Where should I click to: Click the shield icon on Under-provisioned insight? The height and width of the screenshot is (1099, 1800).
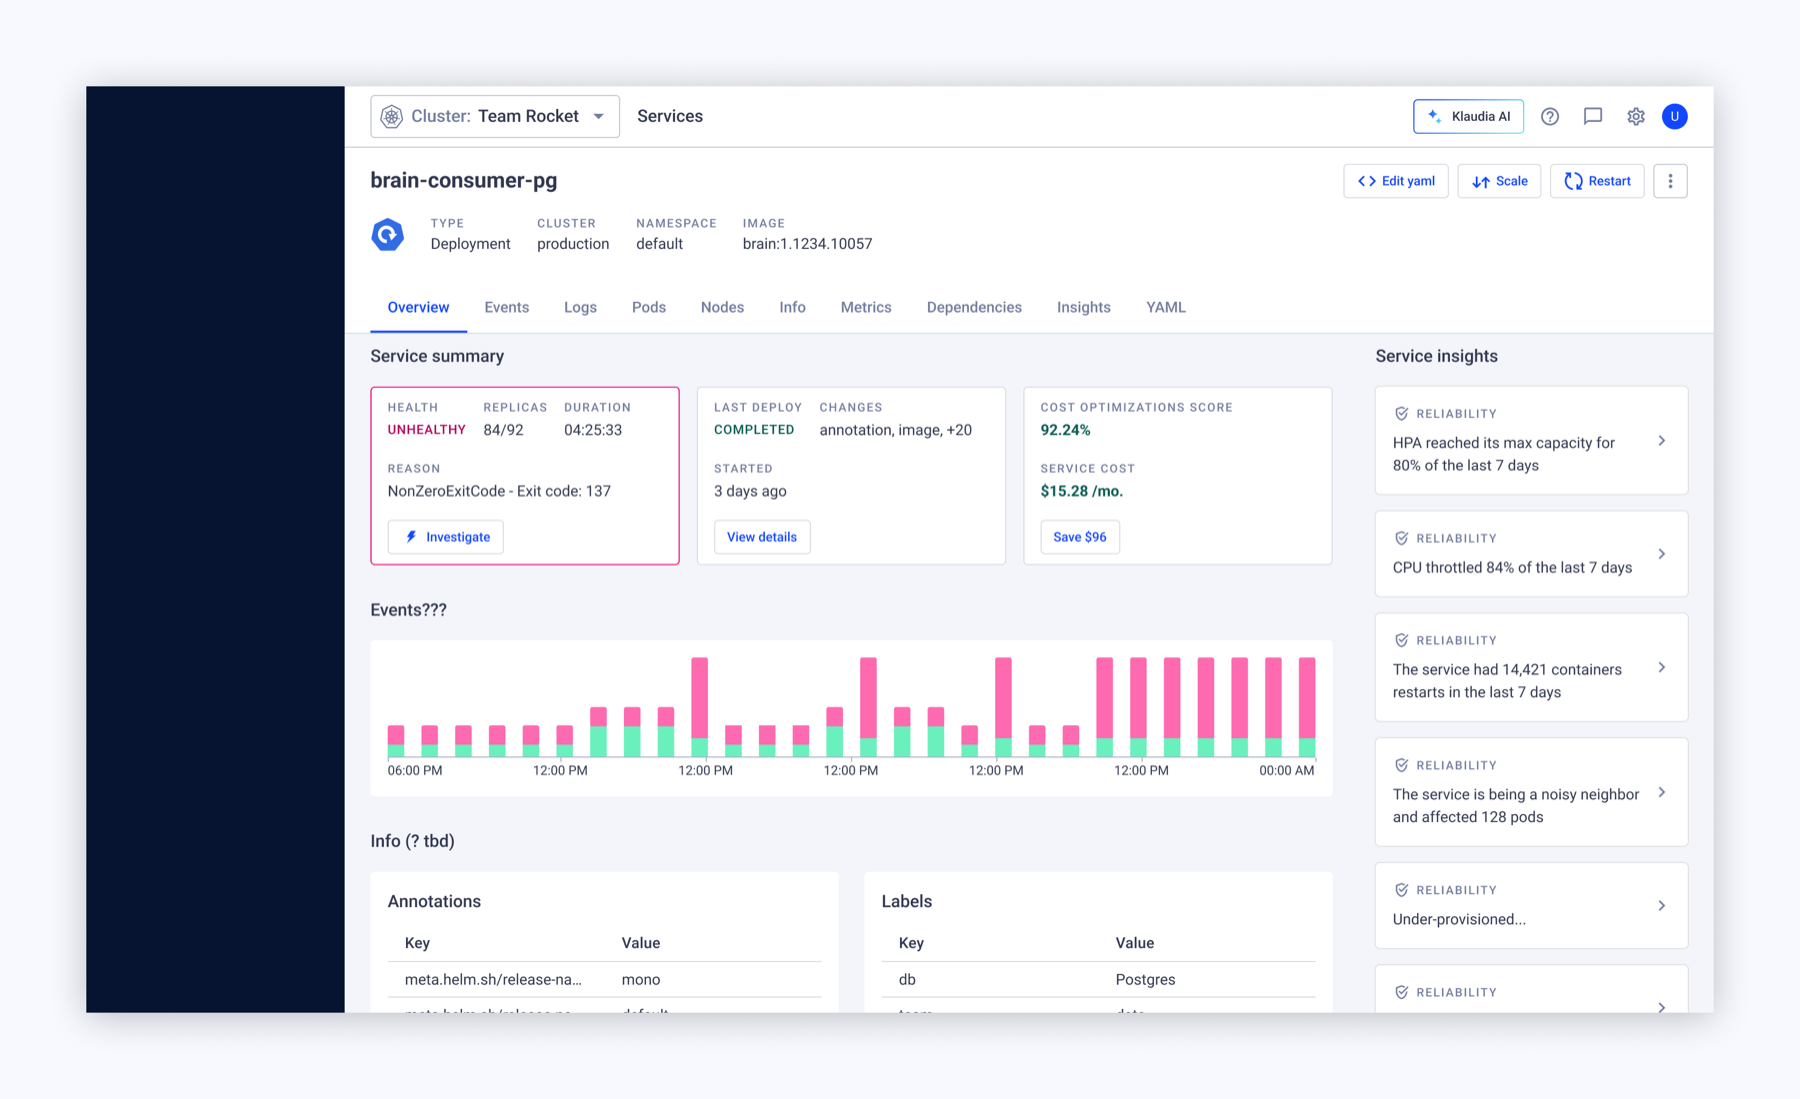click(x=1401, y=891)
